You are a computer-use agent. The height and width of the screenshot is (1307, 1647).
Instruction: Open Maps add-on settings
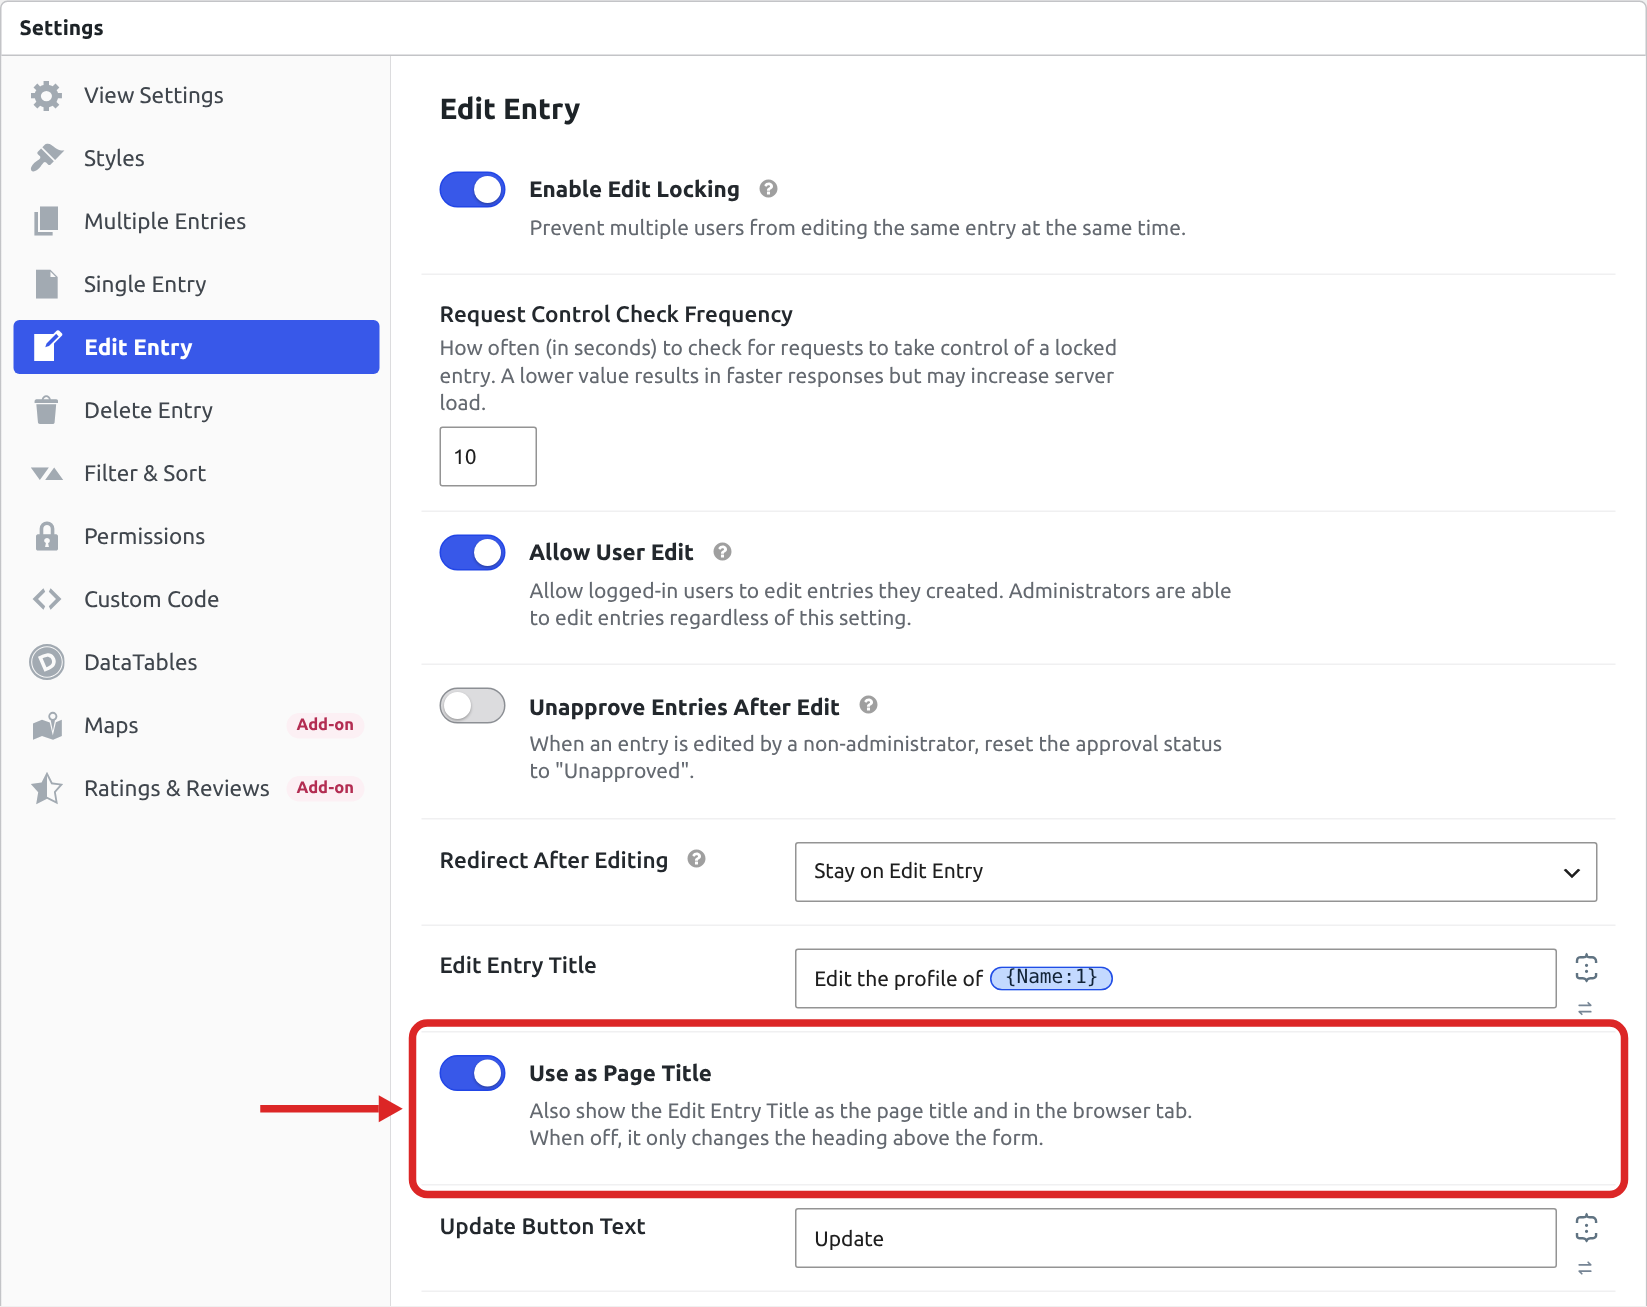[196, 725]
